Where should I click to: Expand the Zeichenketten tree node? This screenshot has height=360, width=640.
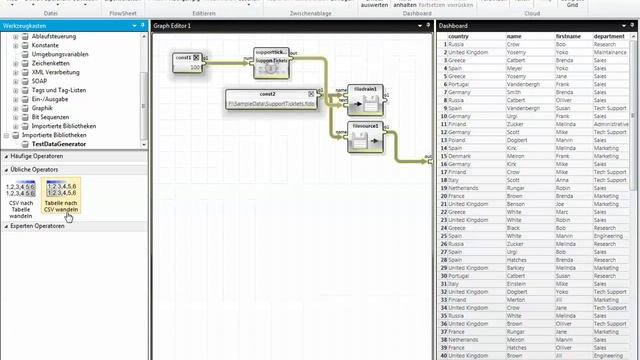(16, 63)
